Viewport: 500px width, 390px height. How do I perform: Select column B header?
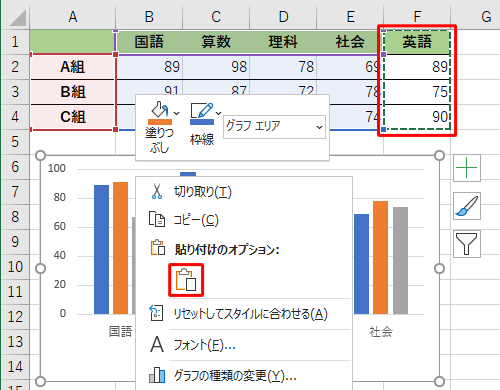(x=149, y=17)
